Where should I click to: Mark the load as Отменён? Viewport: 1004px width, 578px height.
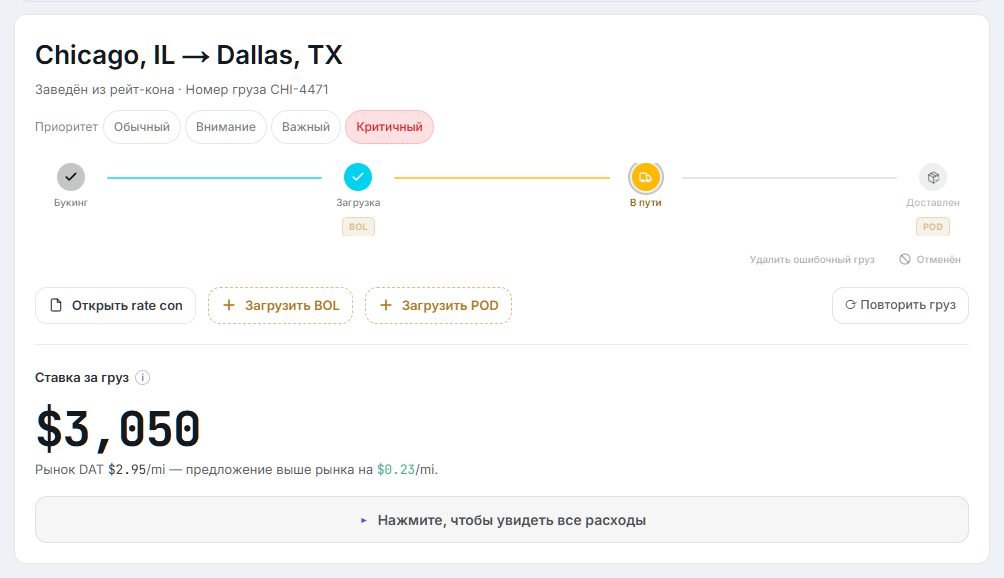point(930,259)
